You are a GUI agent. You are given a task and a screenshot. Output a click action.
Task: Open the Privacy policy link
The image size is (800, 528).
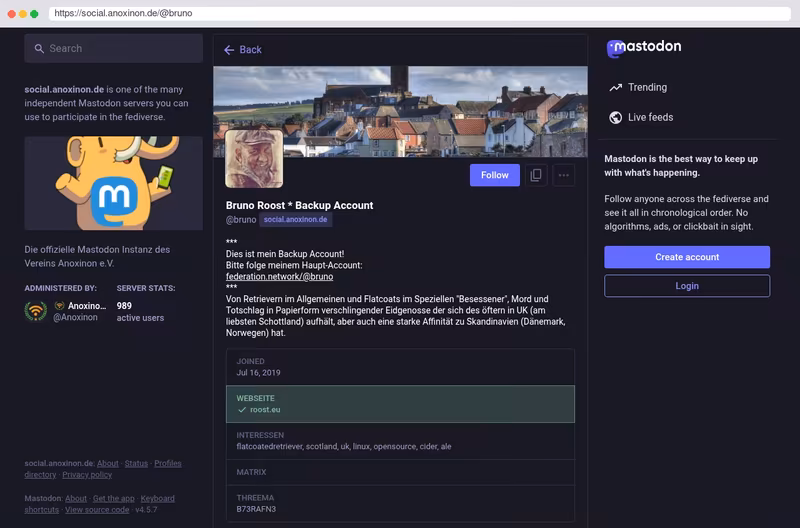pyautogui.click(x=87, y=474)
